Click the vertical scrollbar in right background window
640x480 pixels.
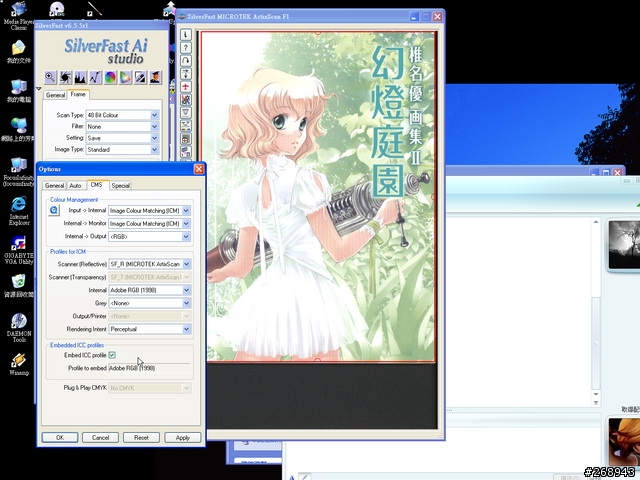point(596,343)
